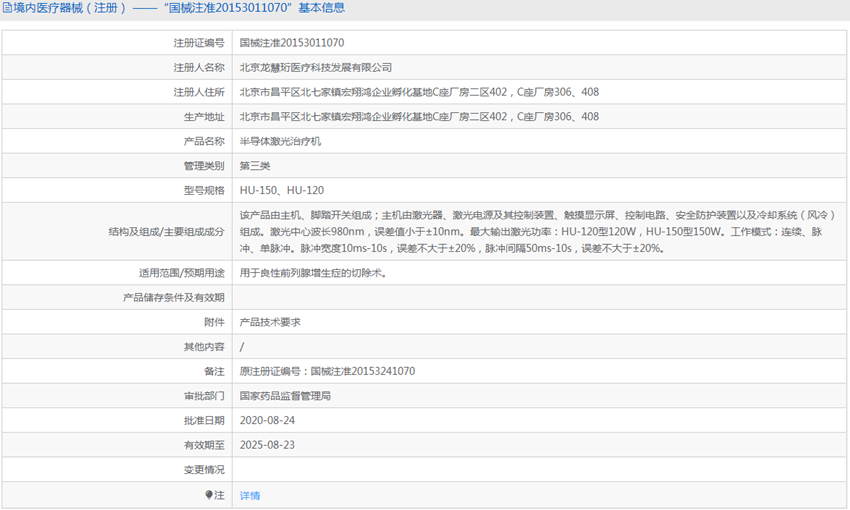Click the 有效期至 label
Image resolution: width=850 pixels, height=510 pixels.
(x=204, y=445)
